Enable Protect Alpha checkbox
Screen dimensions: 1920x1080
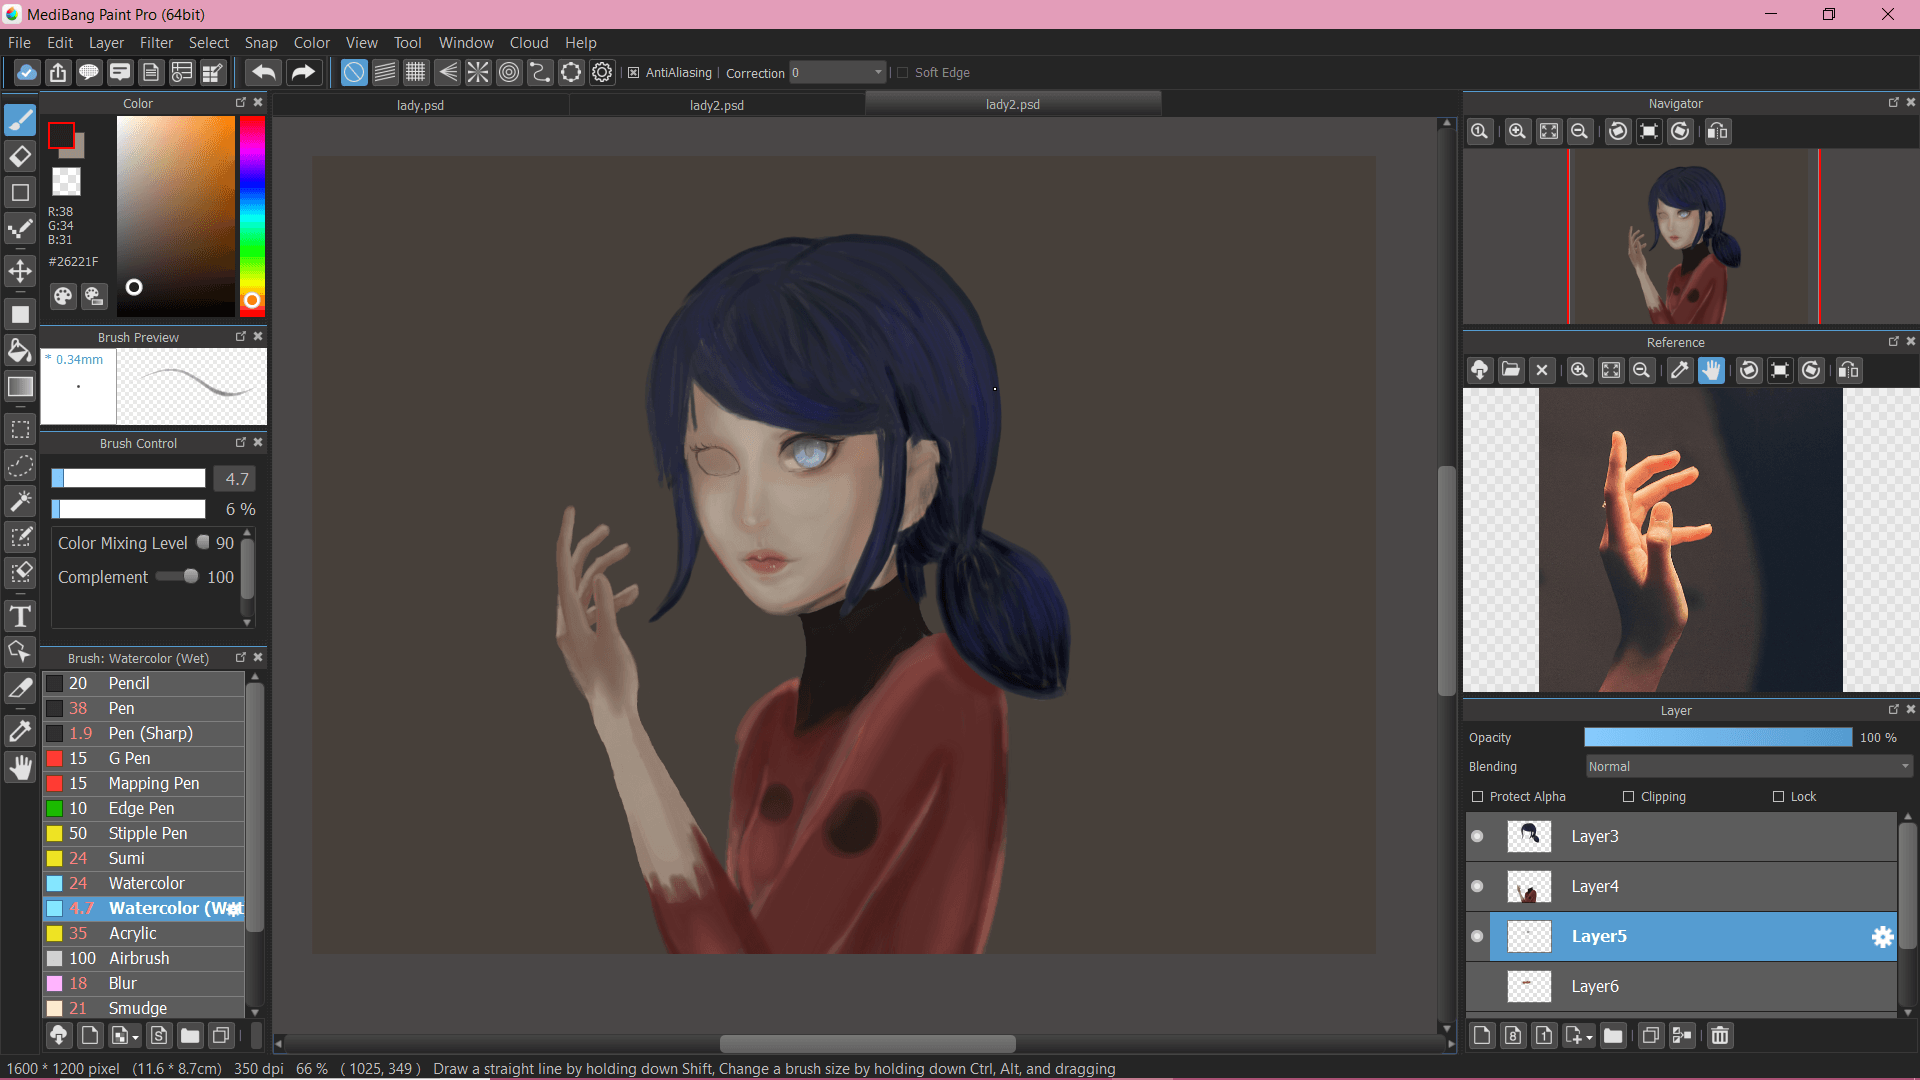coord(1478,797)
